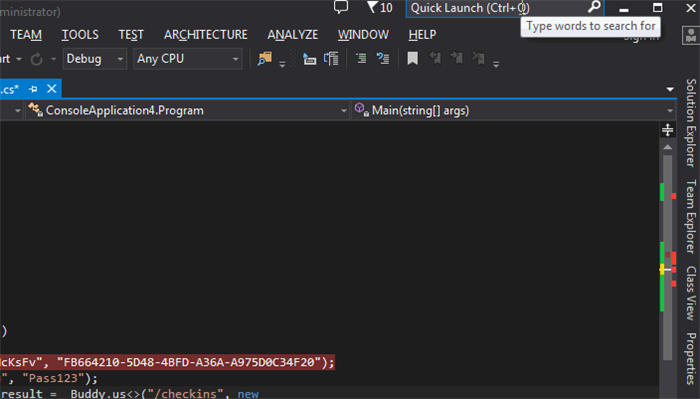Click the GUID string in highlighted code line

pyautogui.click(x=189, y=362)
